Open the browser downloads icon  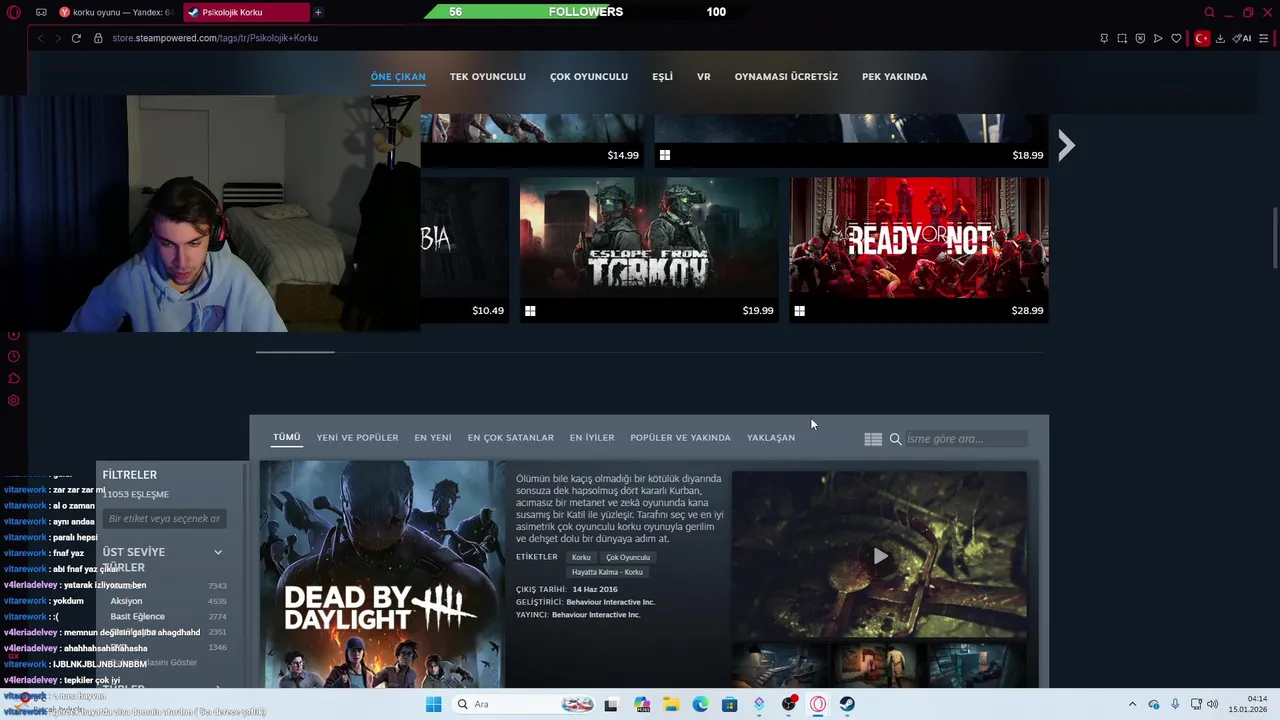(x=1220, y=38)
